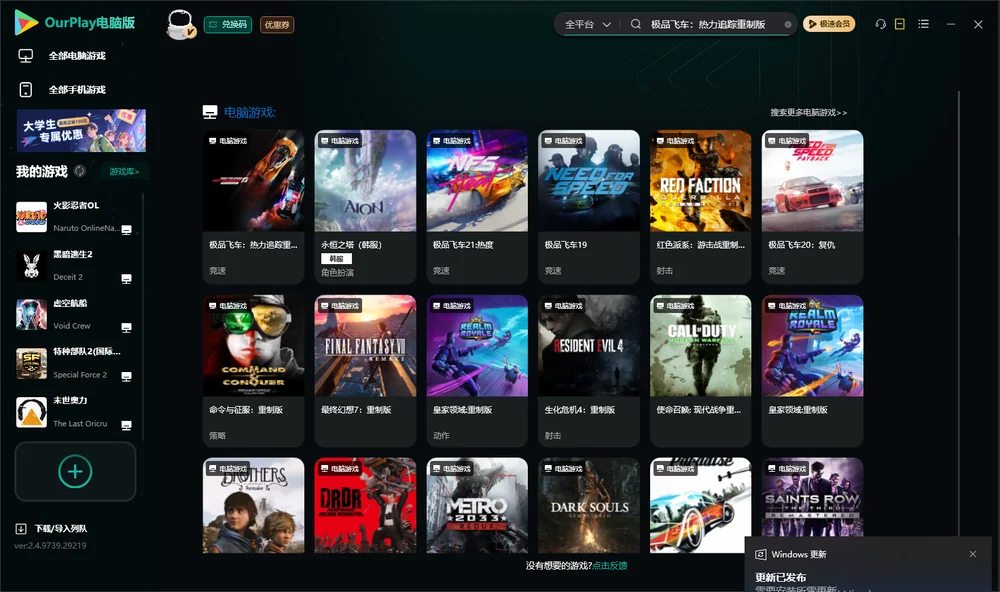This screenshot has height=592, width=1000.
Task: Open the 游戏库> link
Action: [124, 172]
